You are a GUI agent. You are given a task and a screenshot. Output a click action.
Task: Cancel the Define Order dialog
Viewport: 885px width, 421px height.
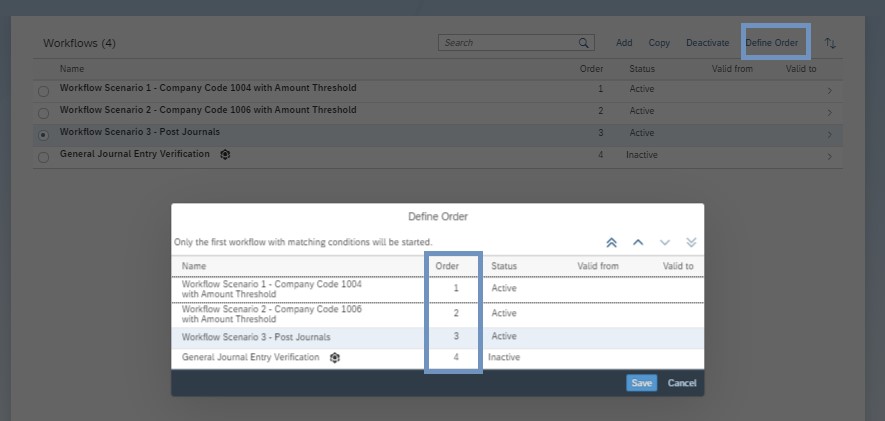pos(682,383)
